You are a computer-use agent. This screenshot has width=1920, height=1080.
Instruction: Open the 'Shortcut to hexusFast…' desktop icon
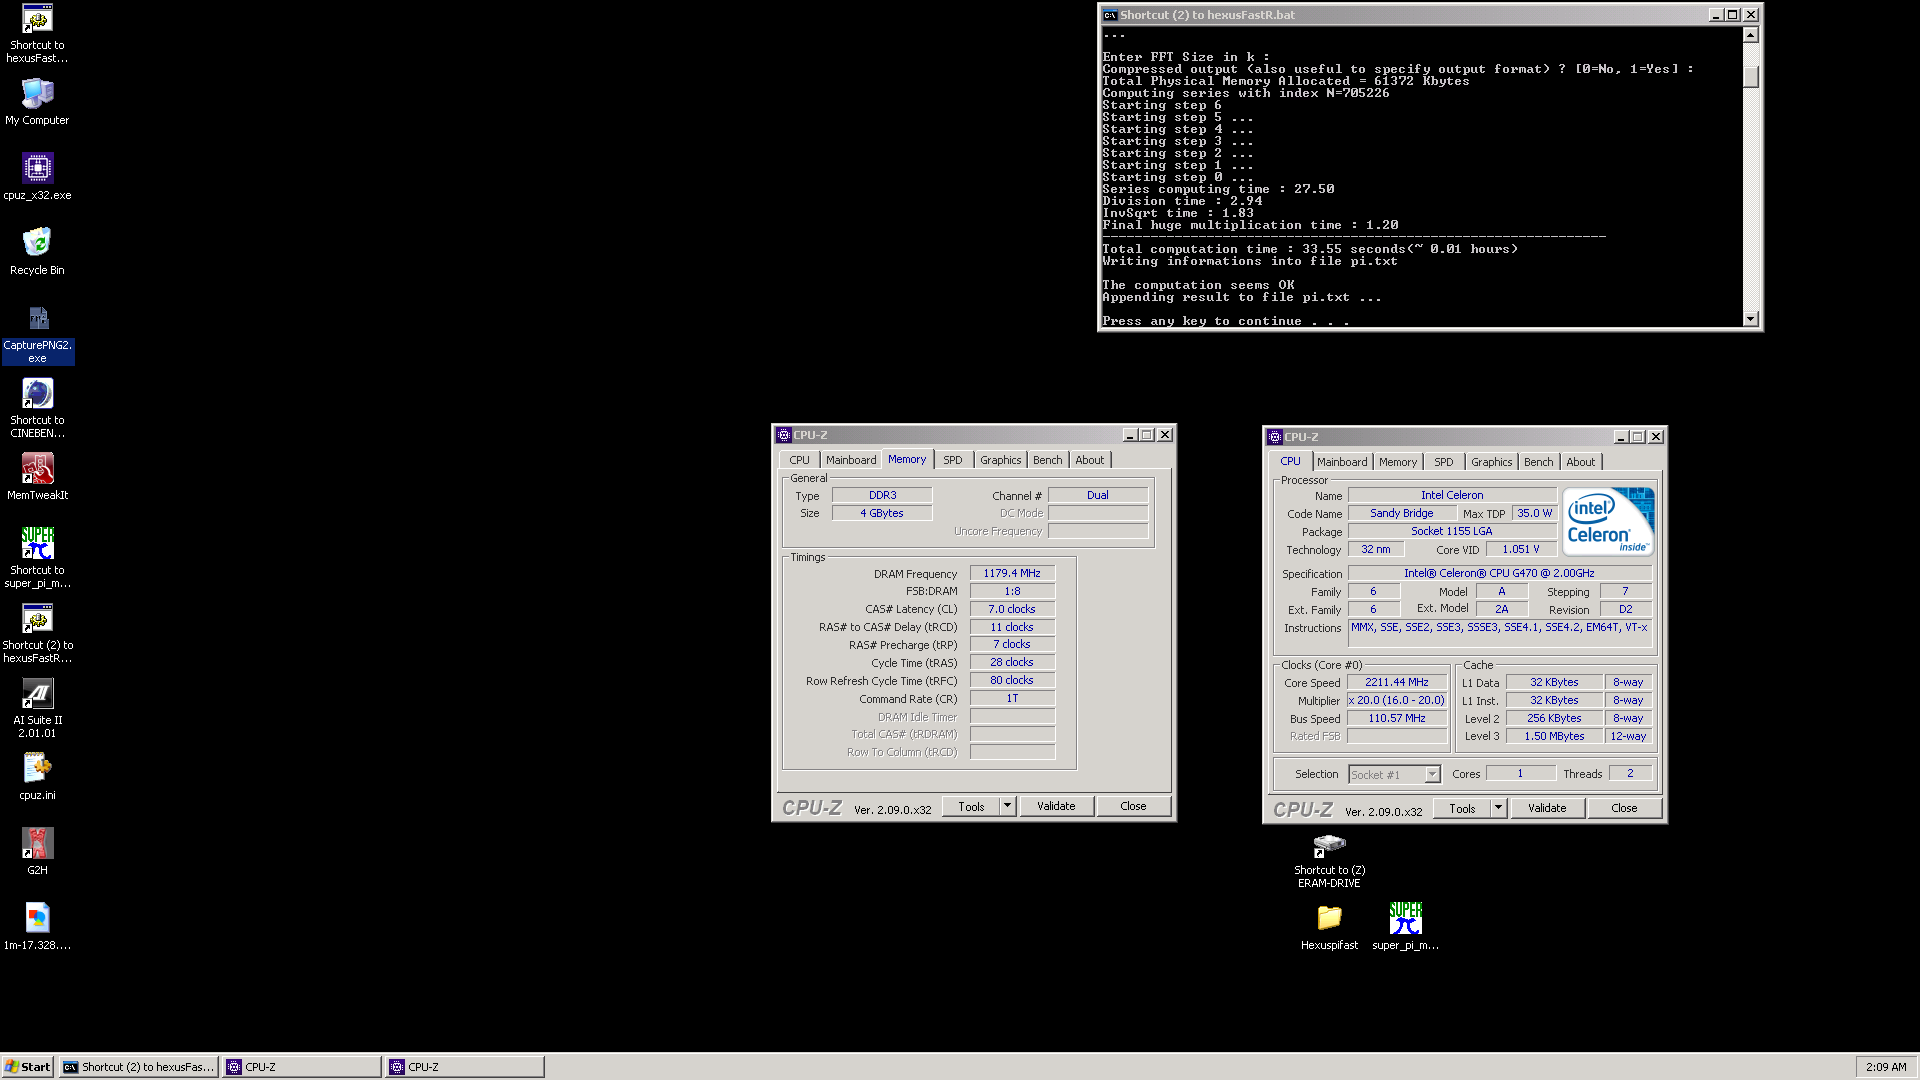(x=37, y=34)
